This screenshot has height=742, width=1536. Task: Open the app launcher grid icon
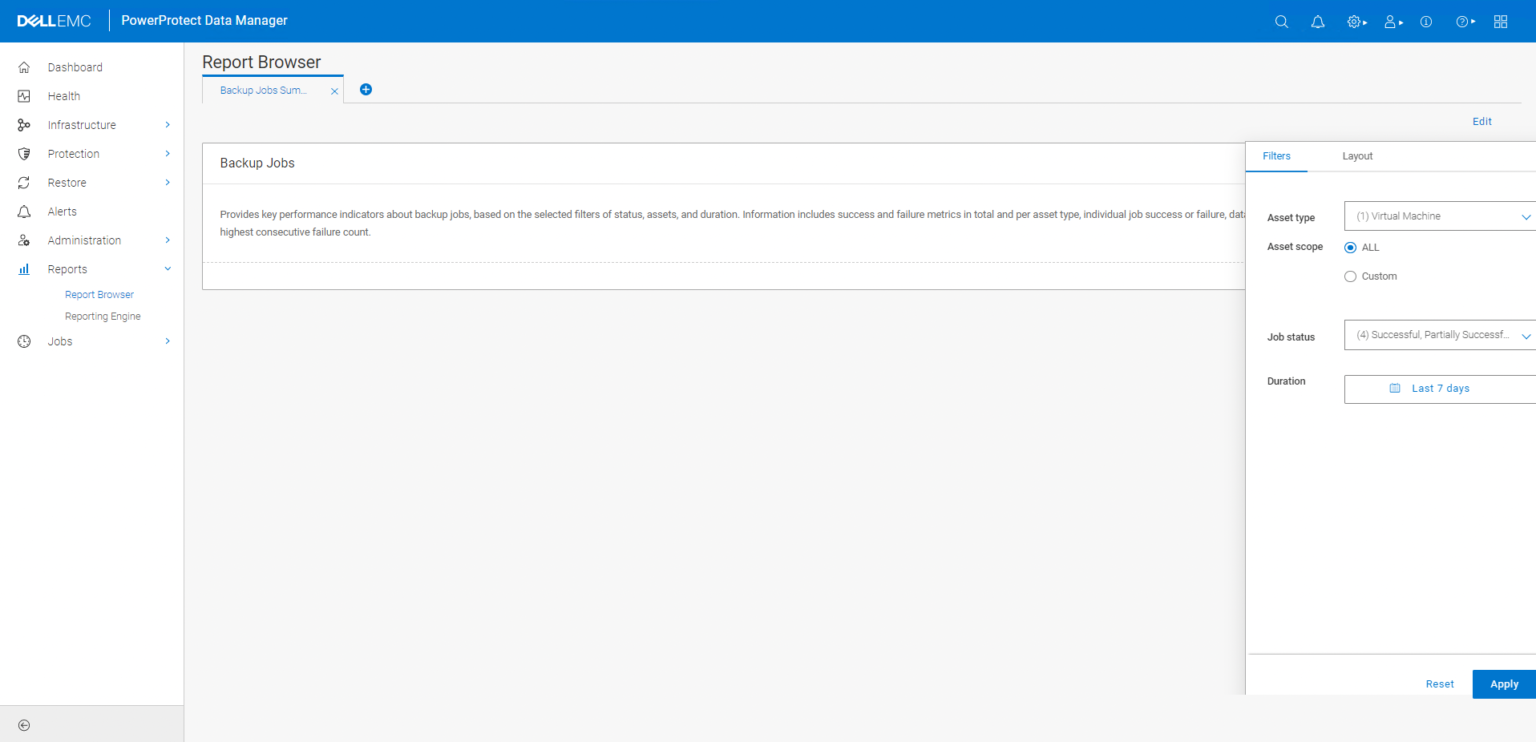1500,21
